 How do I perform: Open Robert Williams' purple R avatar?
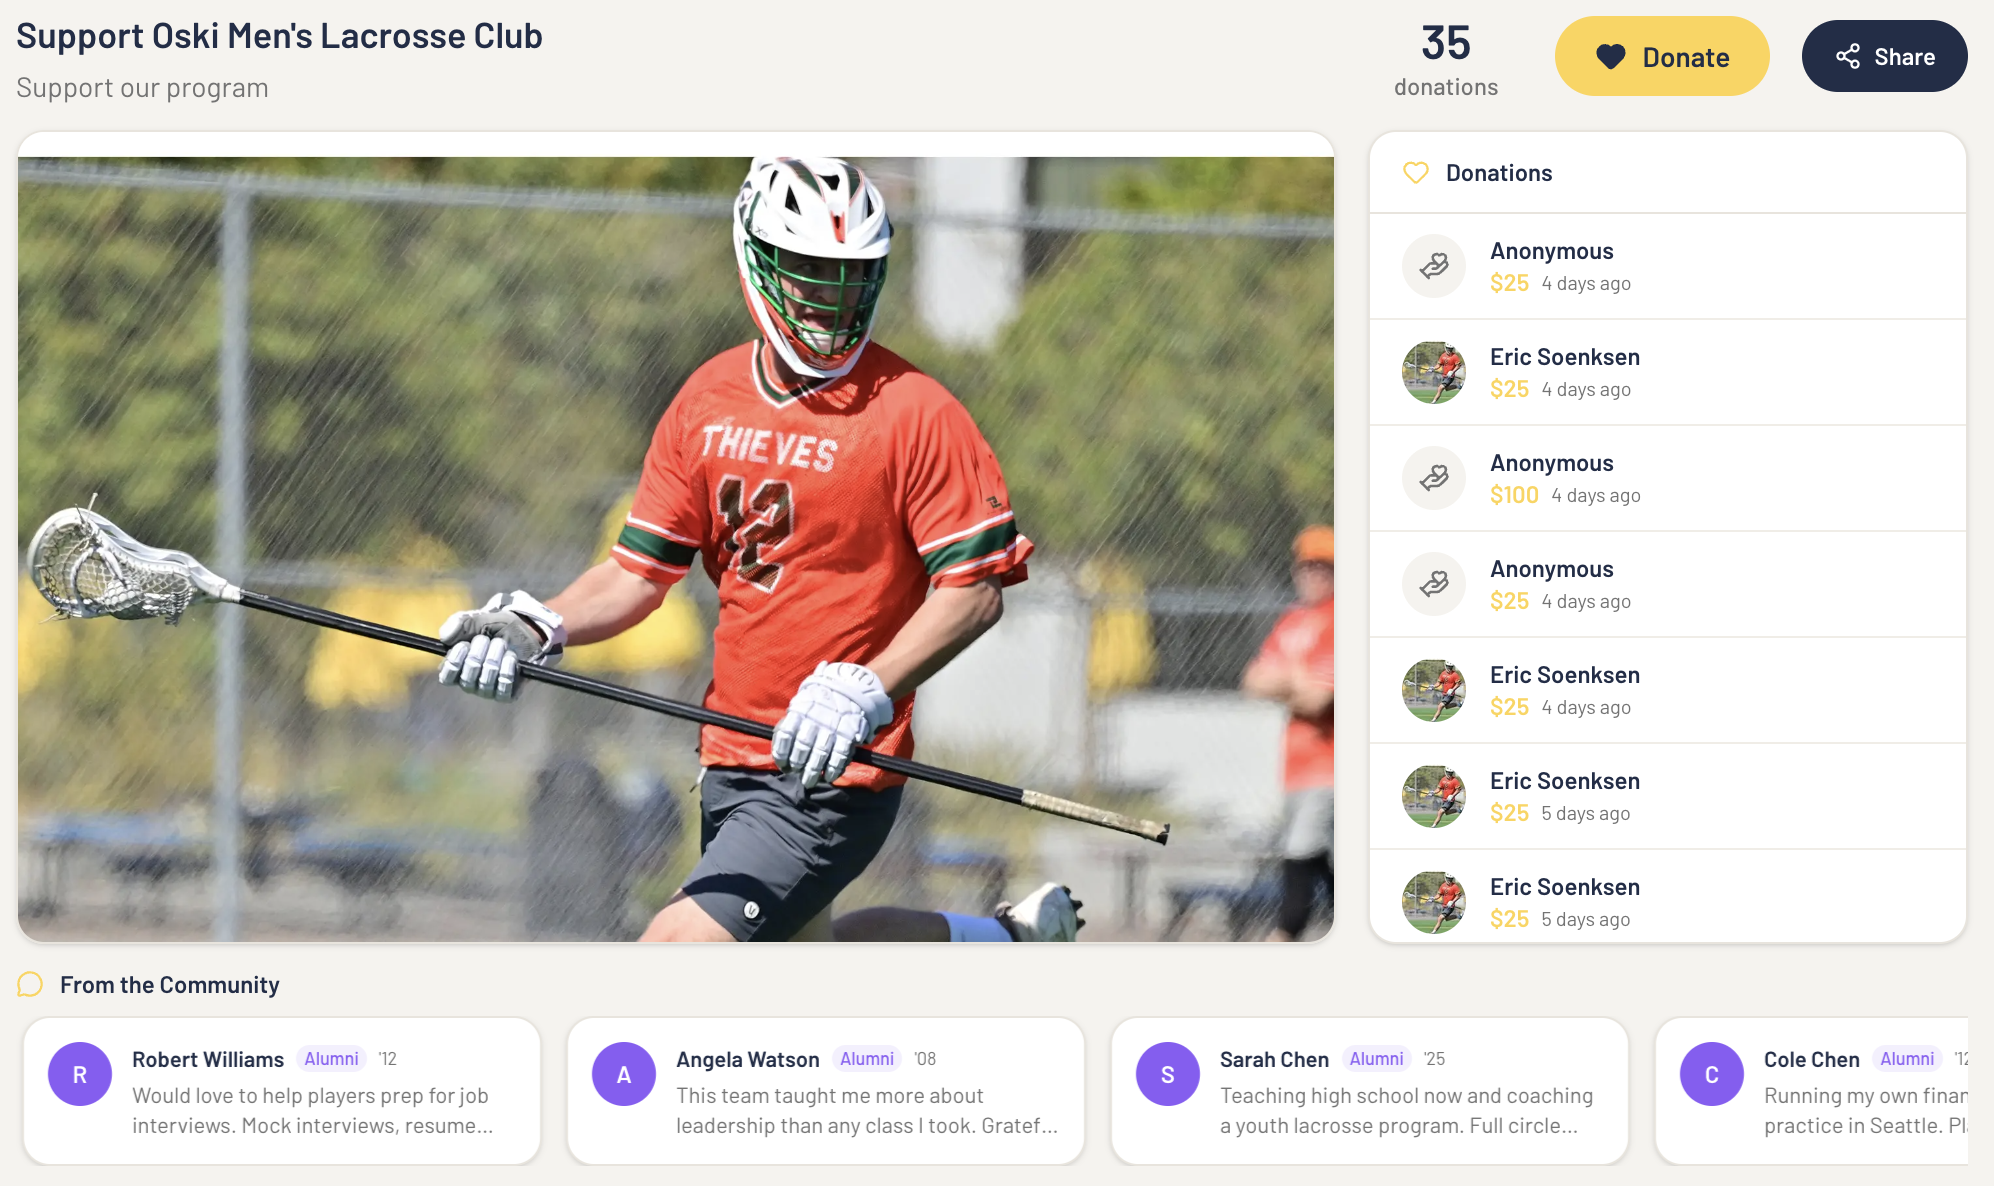(80, 1074)
